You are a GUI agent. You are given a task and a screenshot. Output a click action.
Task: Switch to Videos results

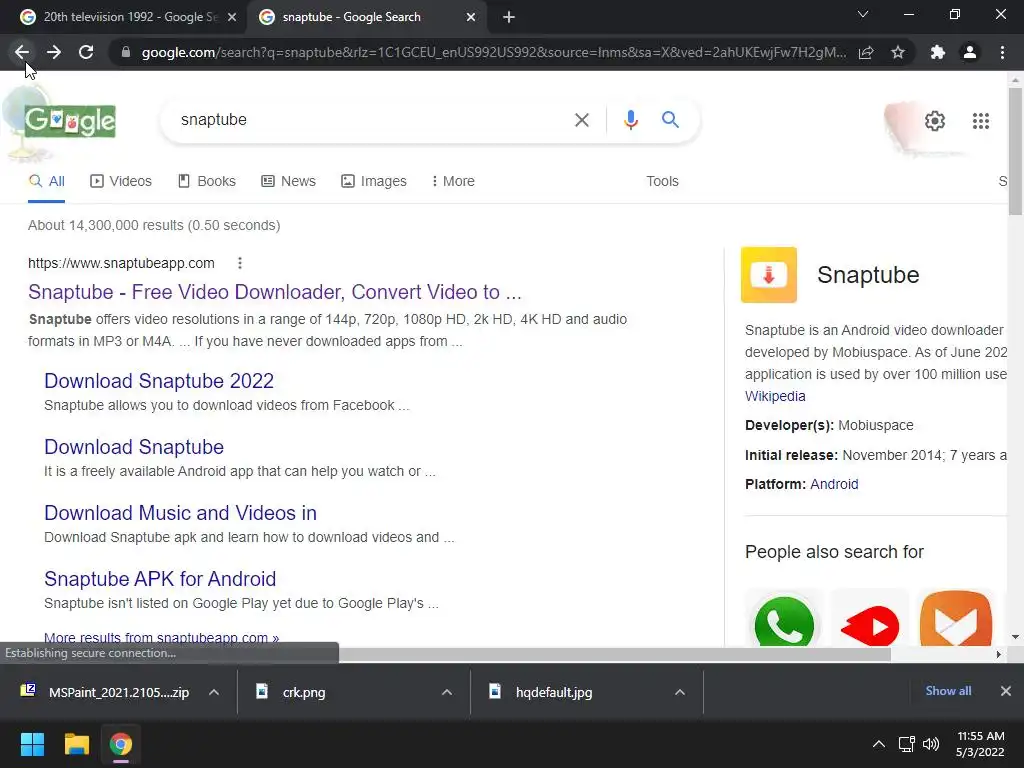[121, 182]
